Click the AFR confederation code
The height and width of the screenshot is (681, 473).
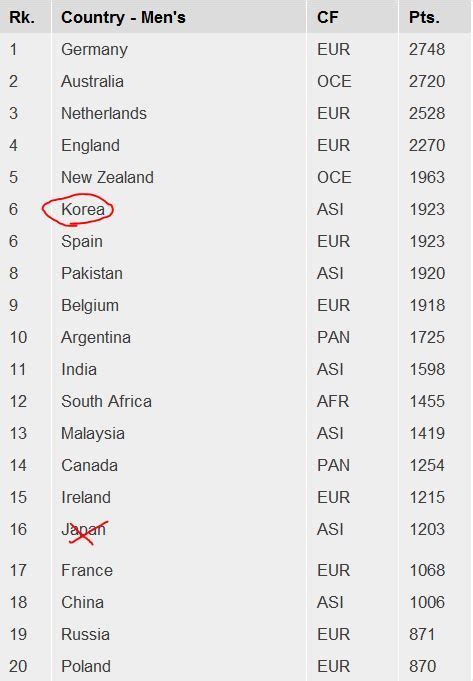333,401
